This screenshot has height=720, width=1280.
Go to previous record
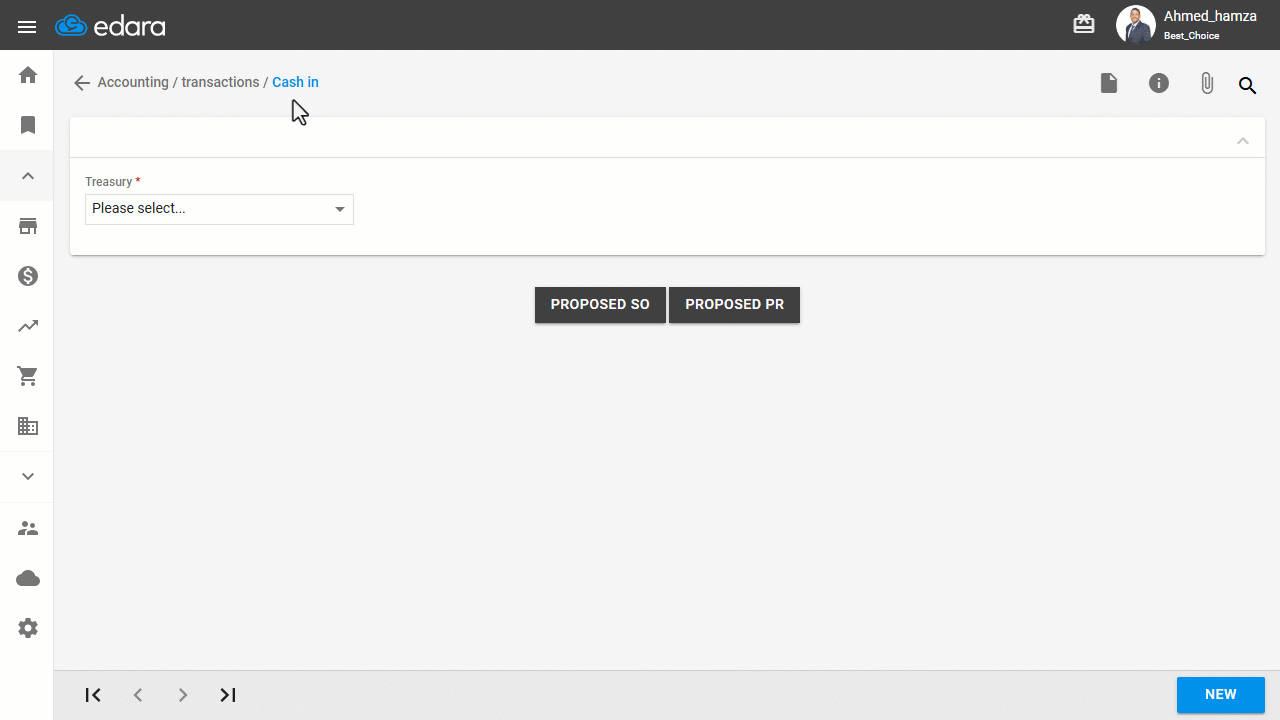138,695
